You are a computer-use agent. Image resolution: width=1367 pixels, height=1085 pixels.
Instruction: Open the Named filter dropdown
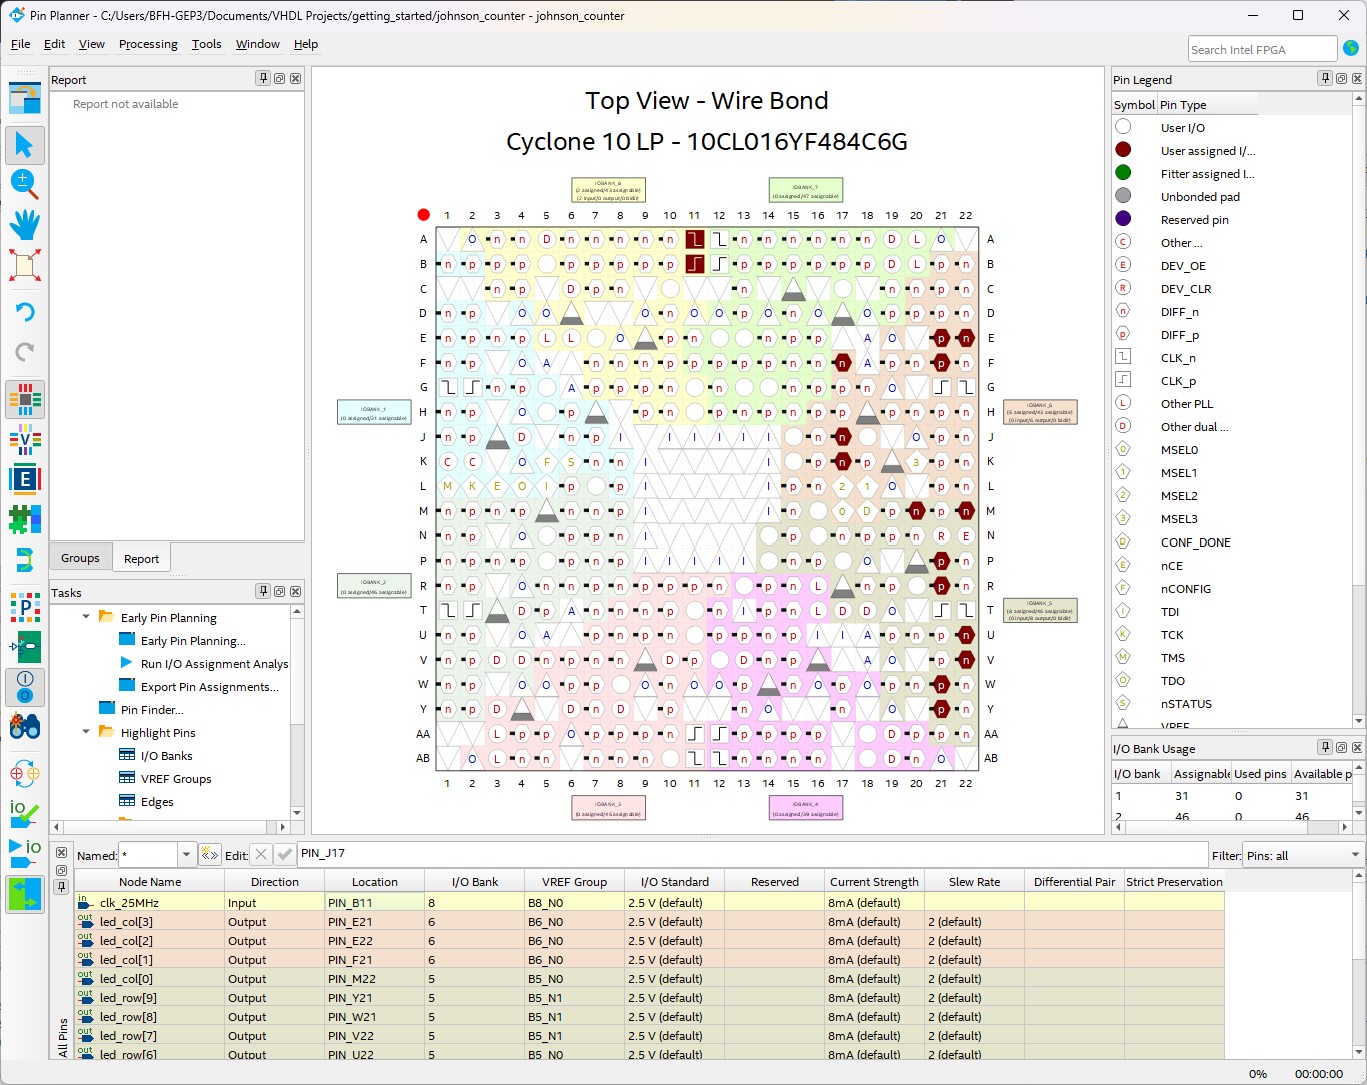pyautogui.click(x=186, y=855)
